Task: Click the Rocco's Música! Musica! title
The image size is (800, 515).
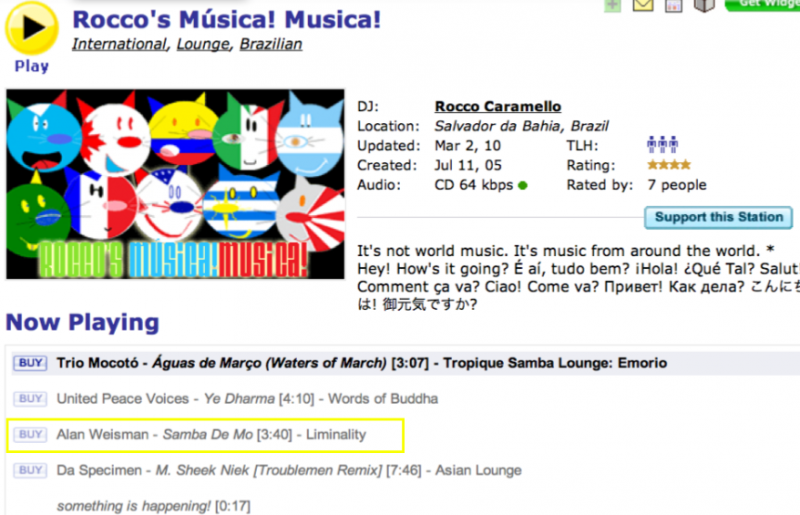Action: click(227, 19)
